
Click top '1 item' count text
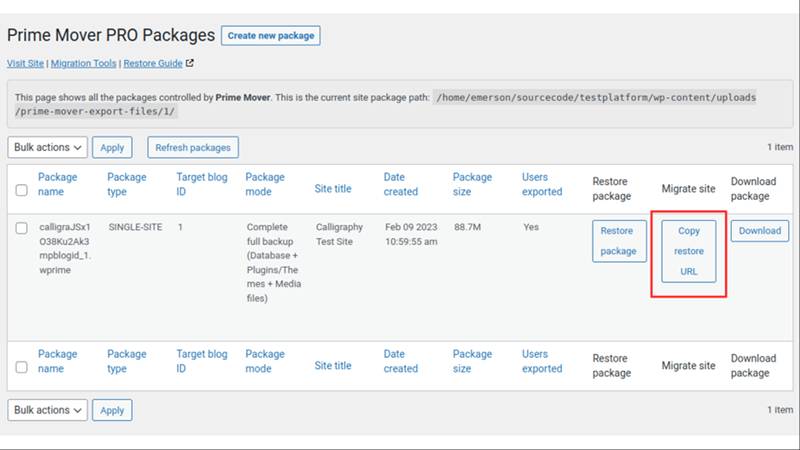tap(780, 147)
